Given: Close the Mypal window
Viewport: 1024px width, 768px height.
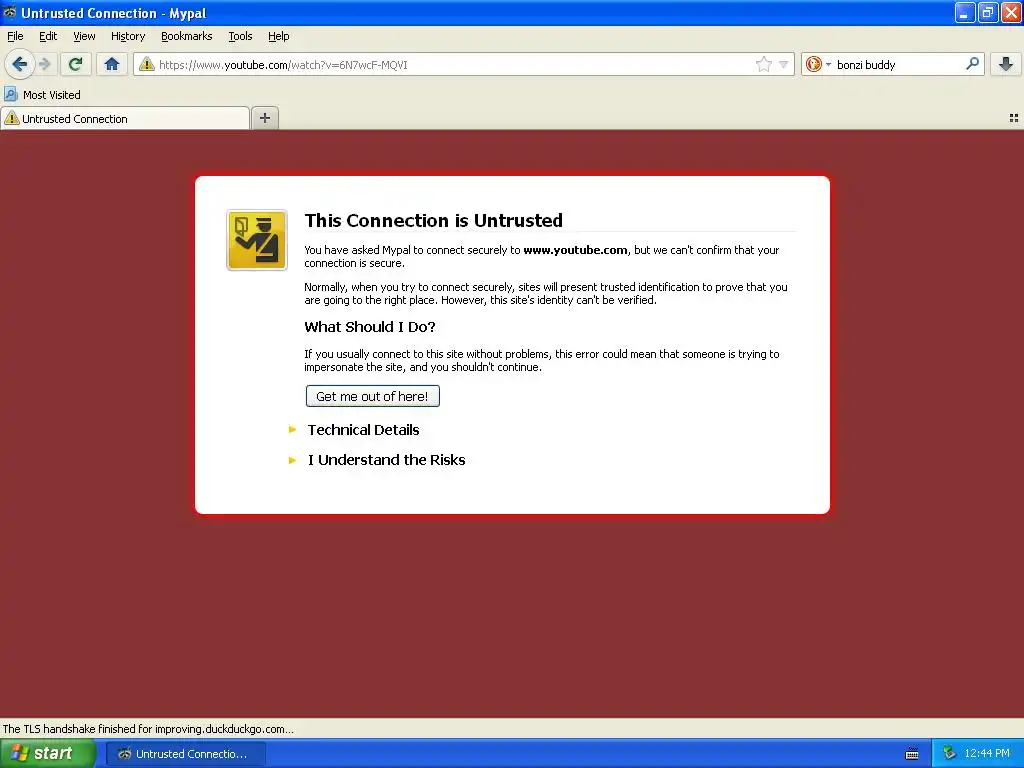Looking at the screenshot, I should tap(1011, 12).
